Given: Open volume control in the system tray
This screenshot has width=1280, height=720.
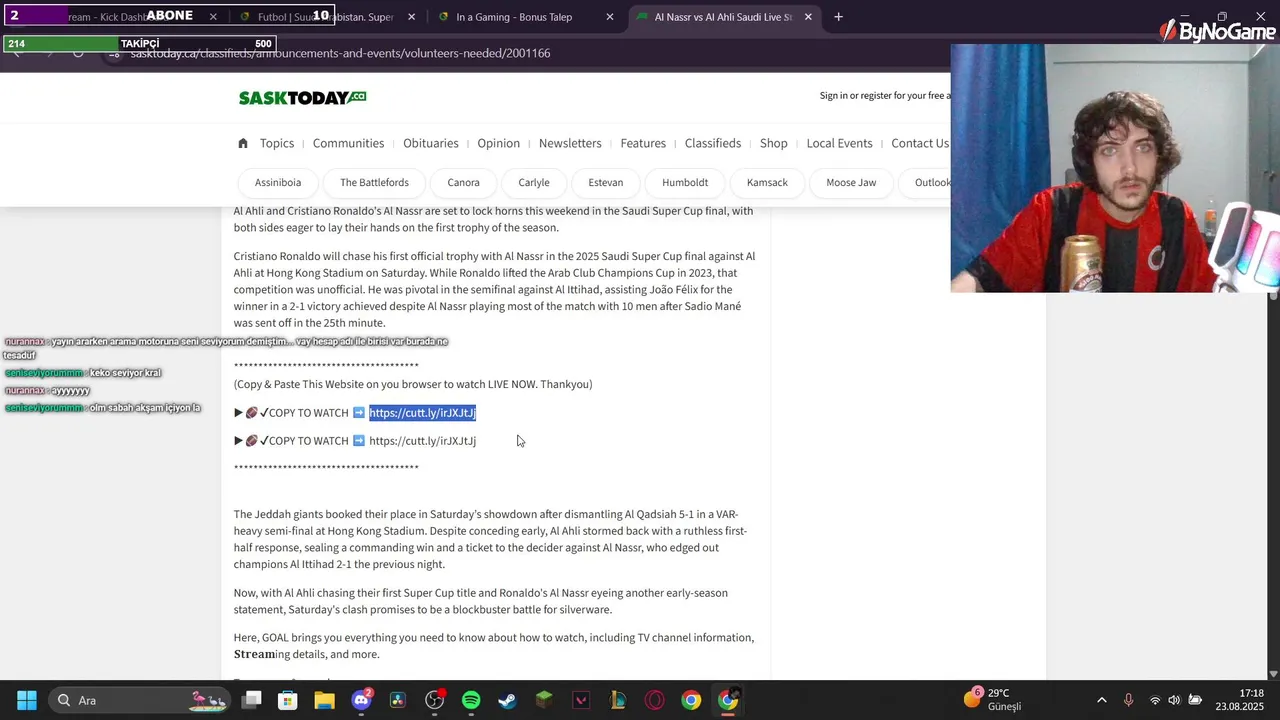Looking at the screenshot, I should [1174, 700].
